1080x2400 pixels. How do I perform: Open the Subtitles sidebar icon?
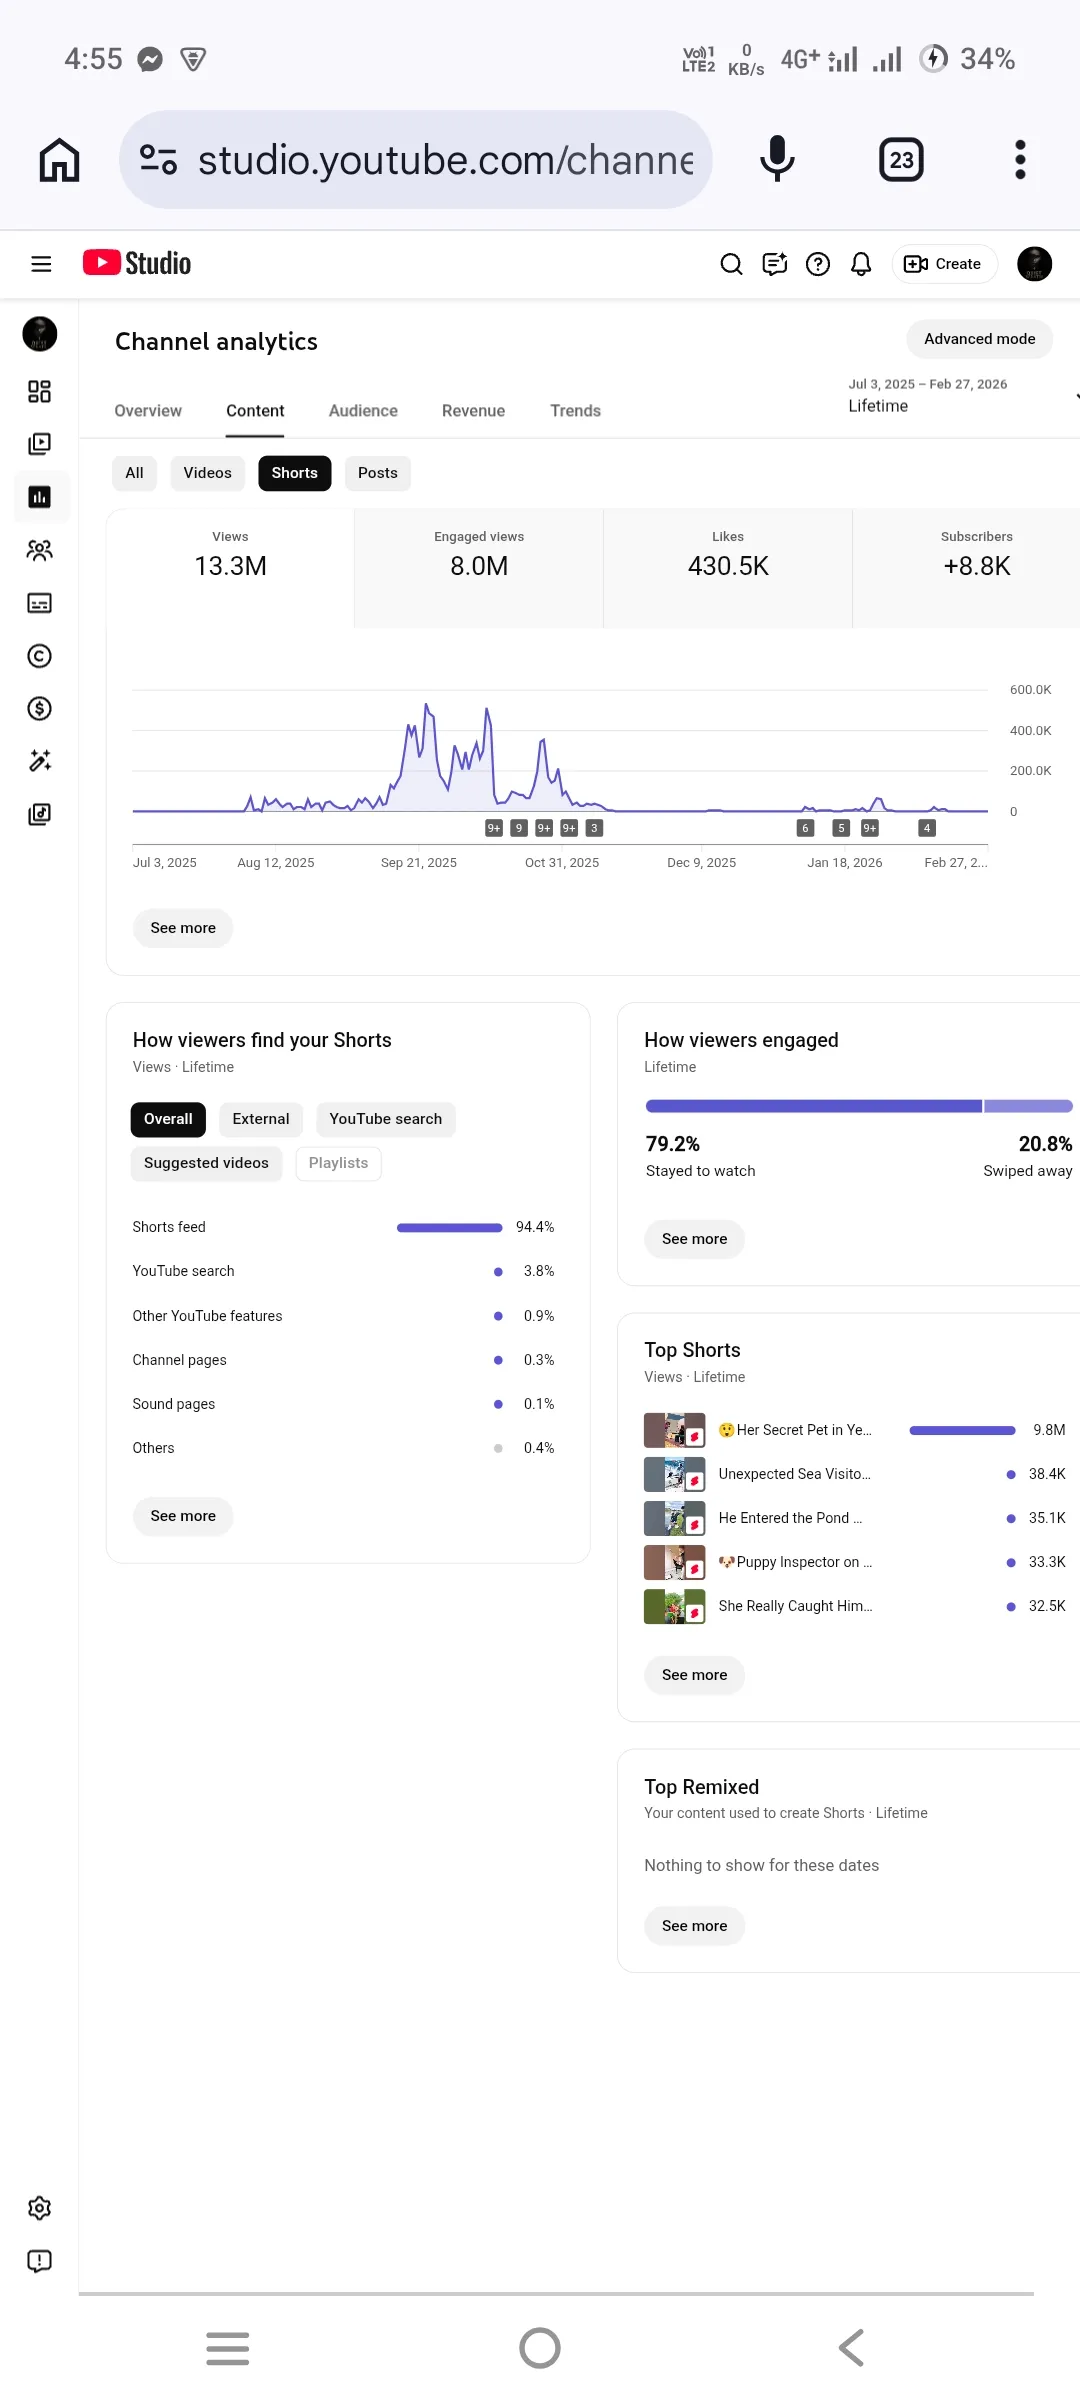point(39,603)
